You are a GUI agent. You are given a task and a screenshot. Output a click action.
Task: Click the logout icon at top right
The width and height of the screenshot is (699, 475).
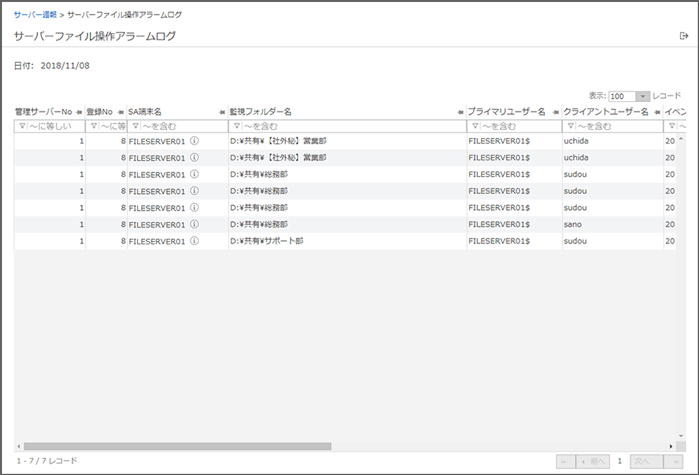tap(684, 36)
